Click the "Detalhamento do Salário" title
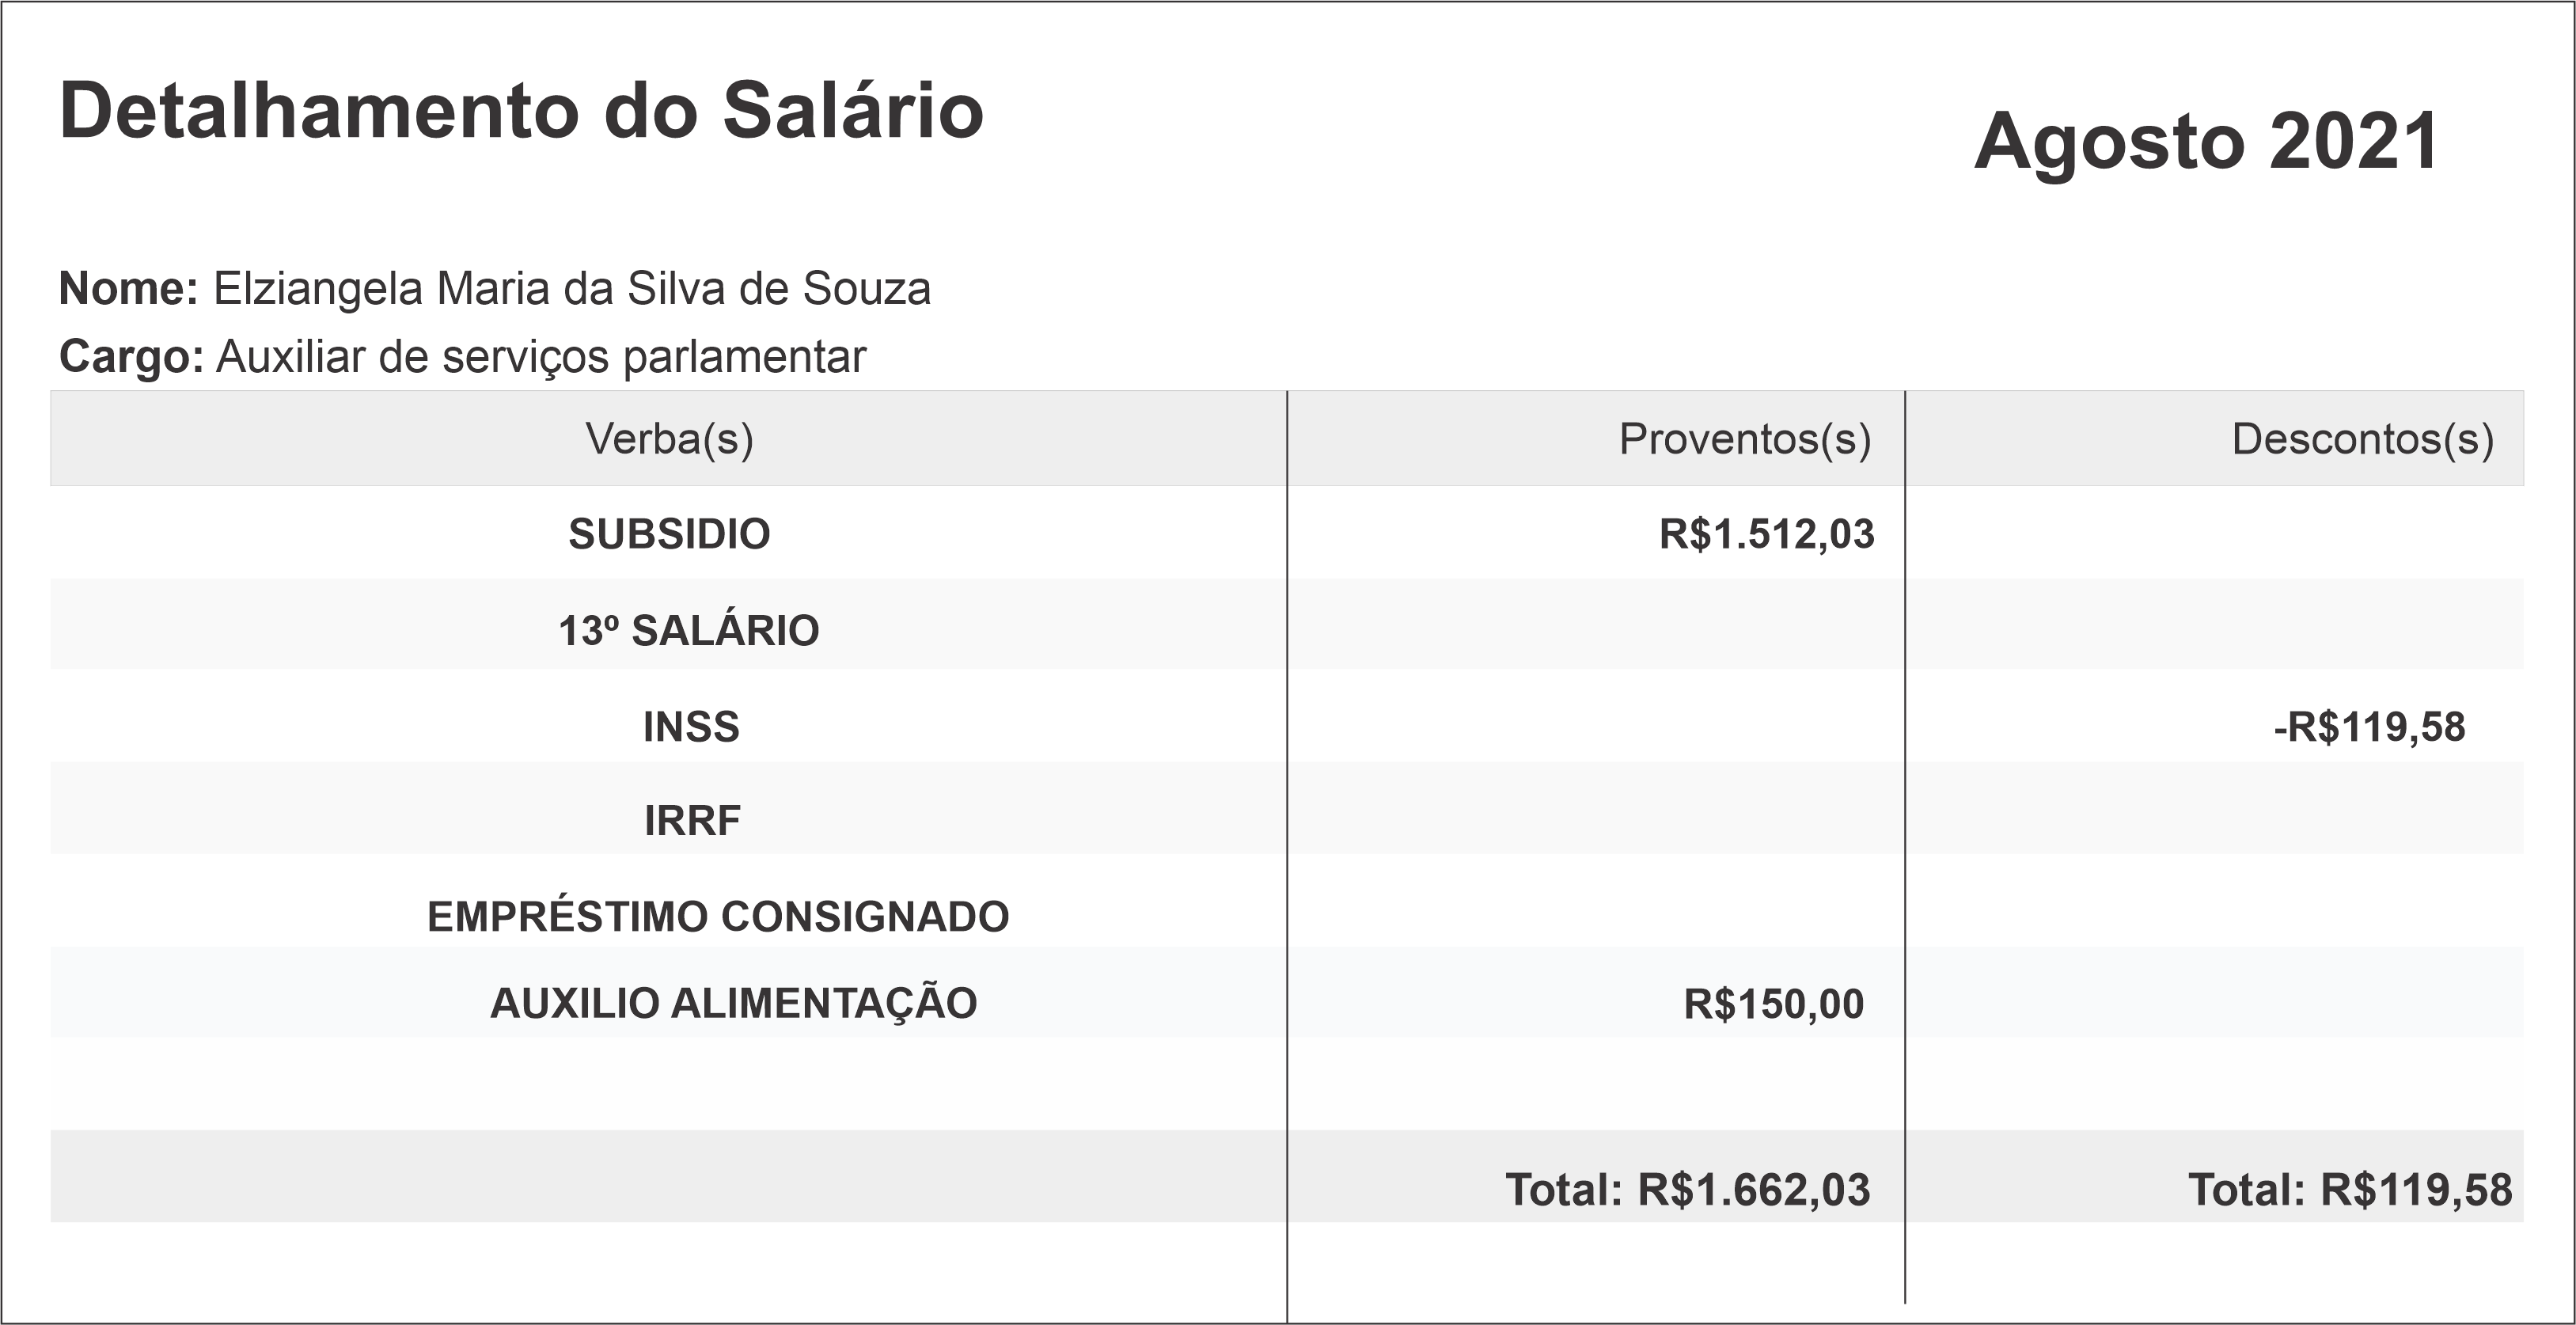The width and height of the screenshot is (2576, 1325). tap(521, 111)
